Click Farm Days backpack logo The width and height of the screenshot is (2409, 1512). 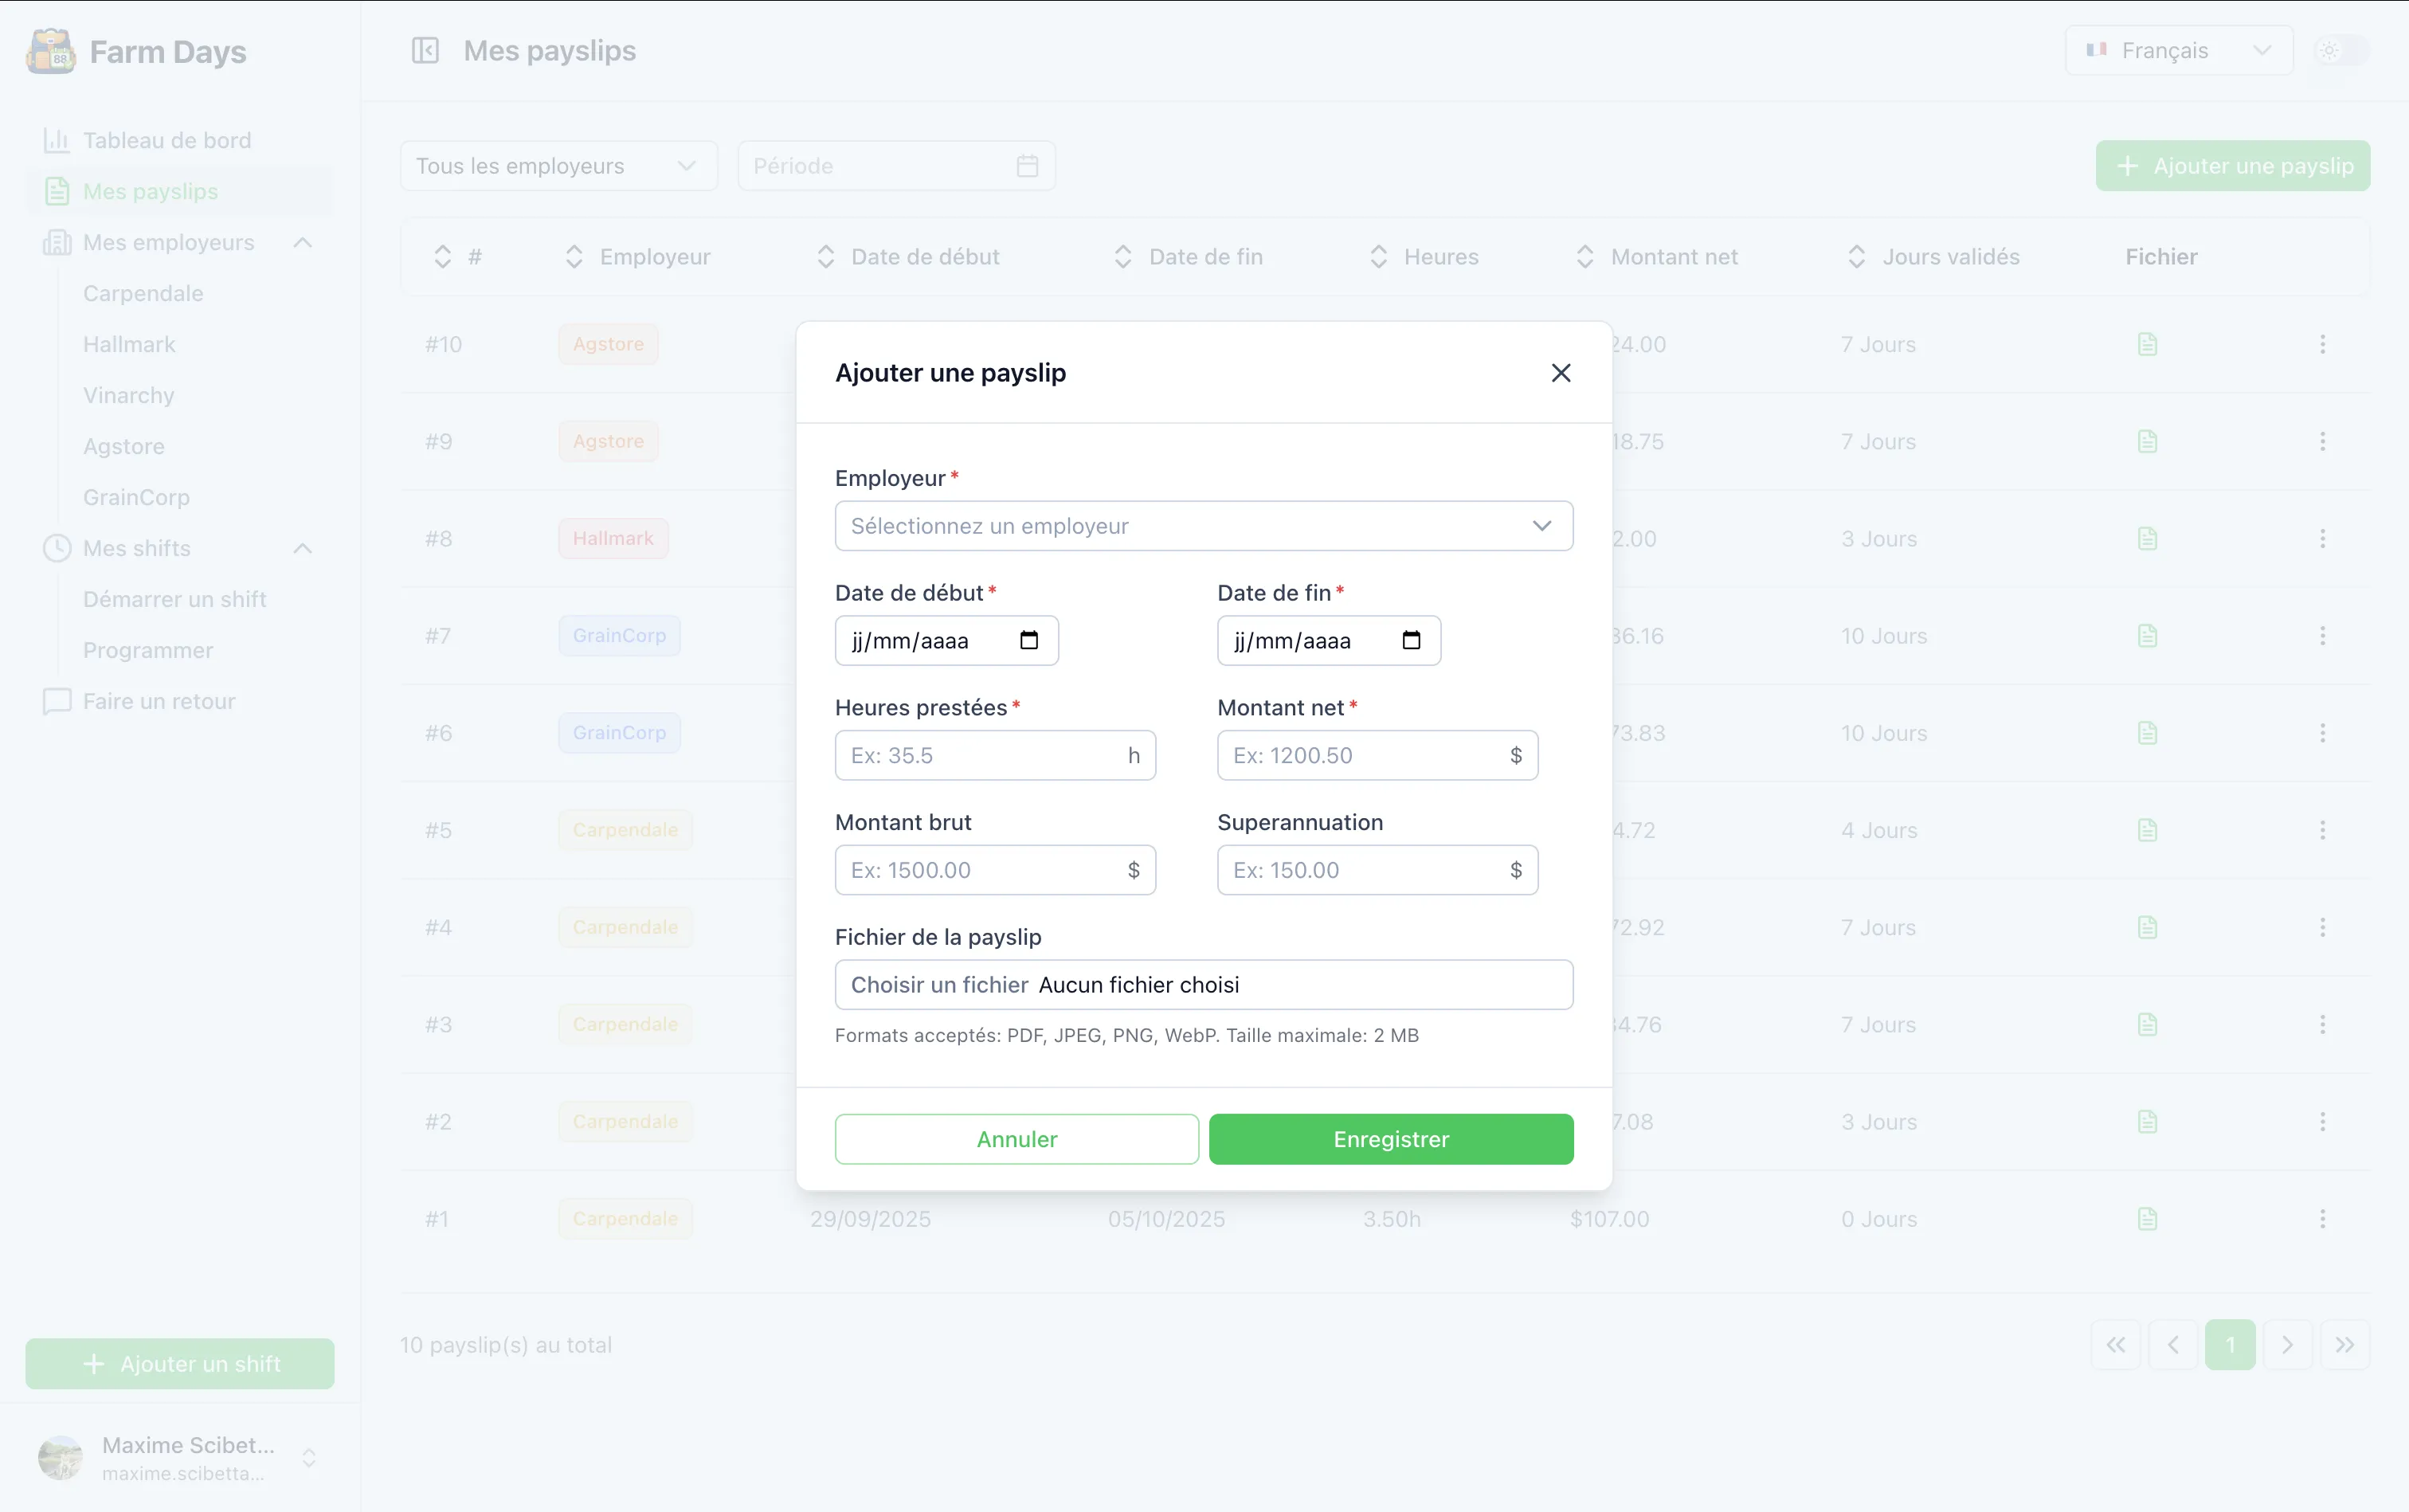(x=50, y=51)
